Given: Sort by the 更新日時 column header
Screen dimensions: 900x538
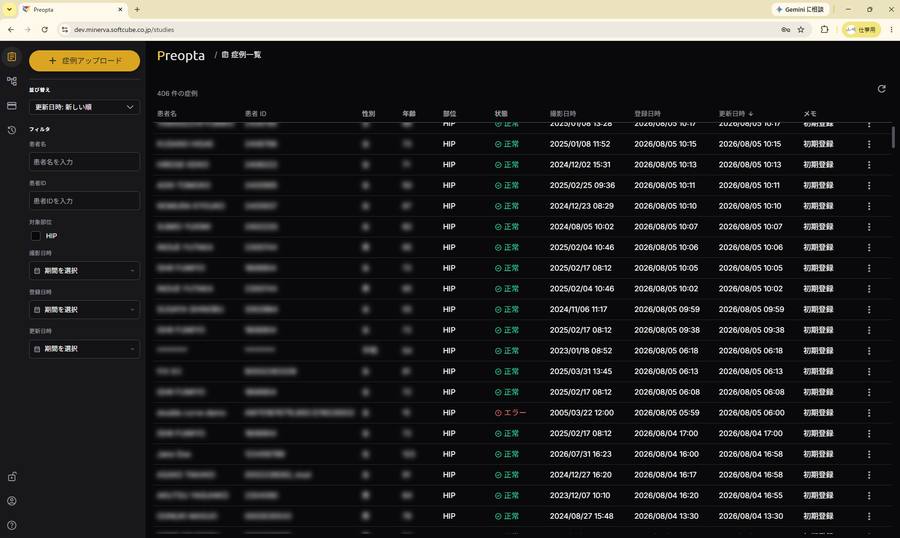Looking at the screenshot, I should coord(736,114).
